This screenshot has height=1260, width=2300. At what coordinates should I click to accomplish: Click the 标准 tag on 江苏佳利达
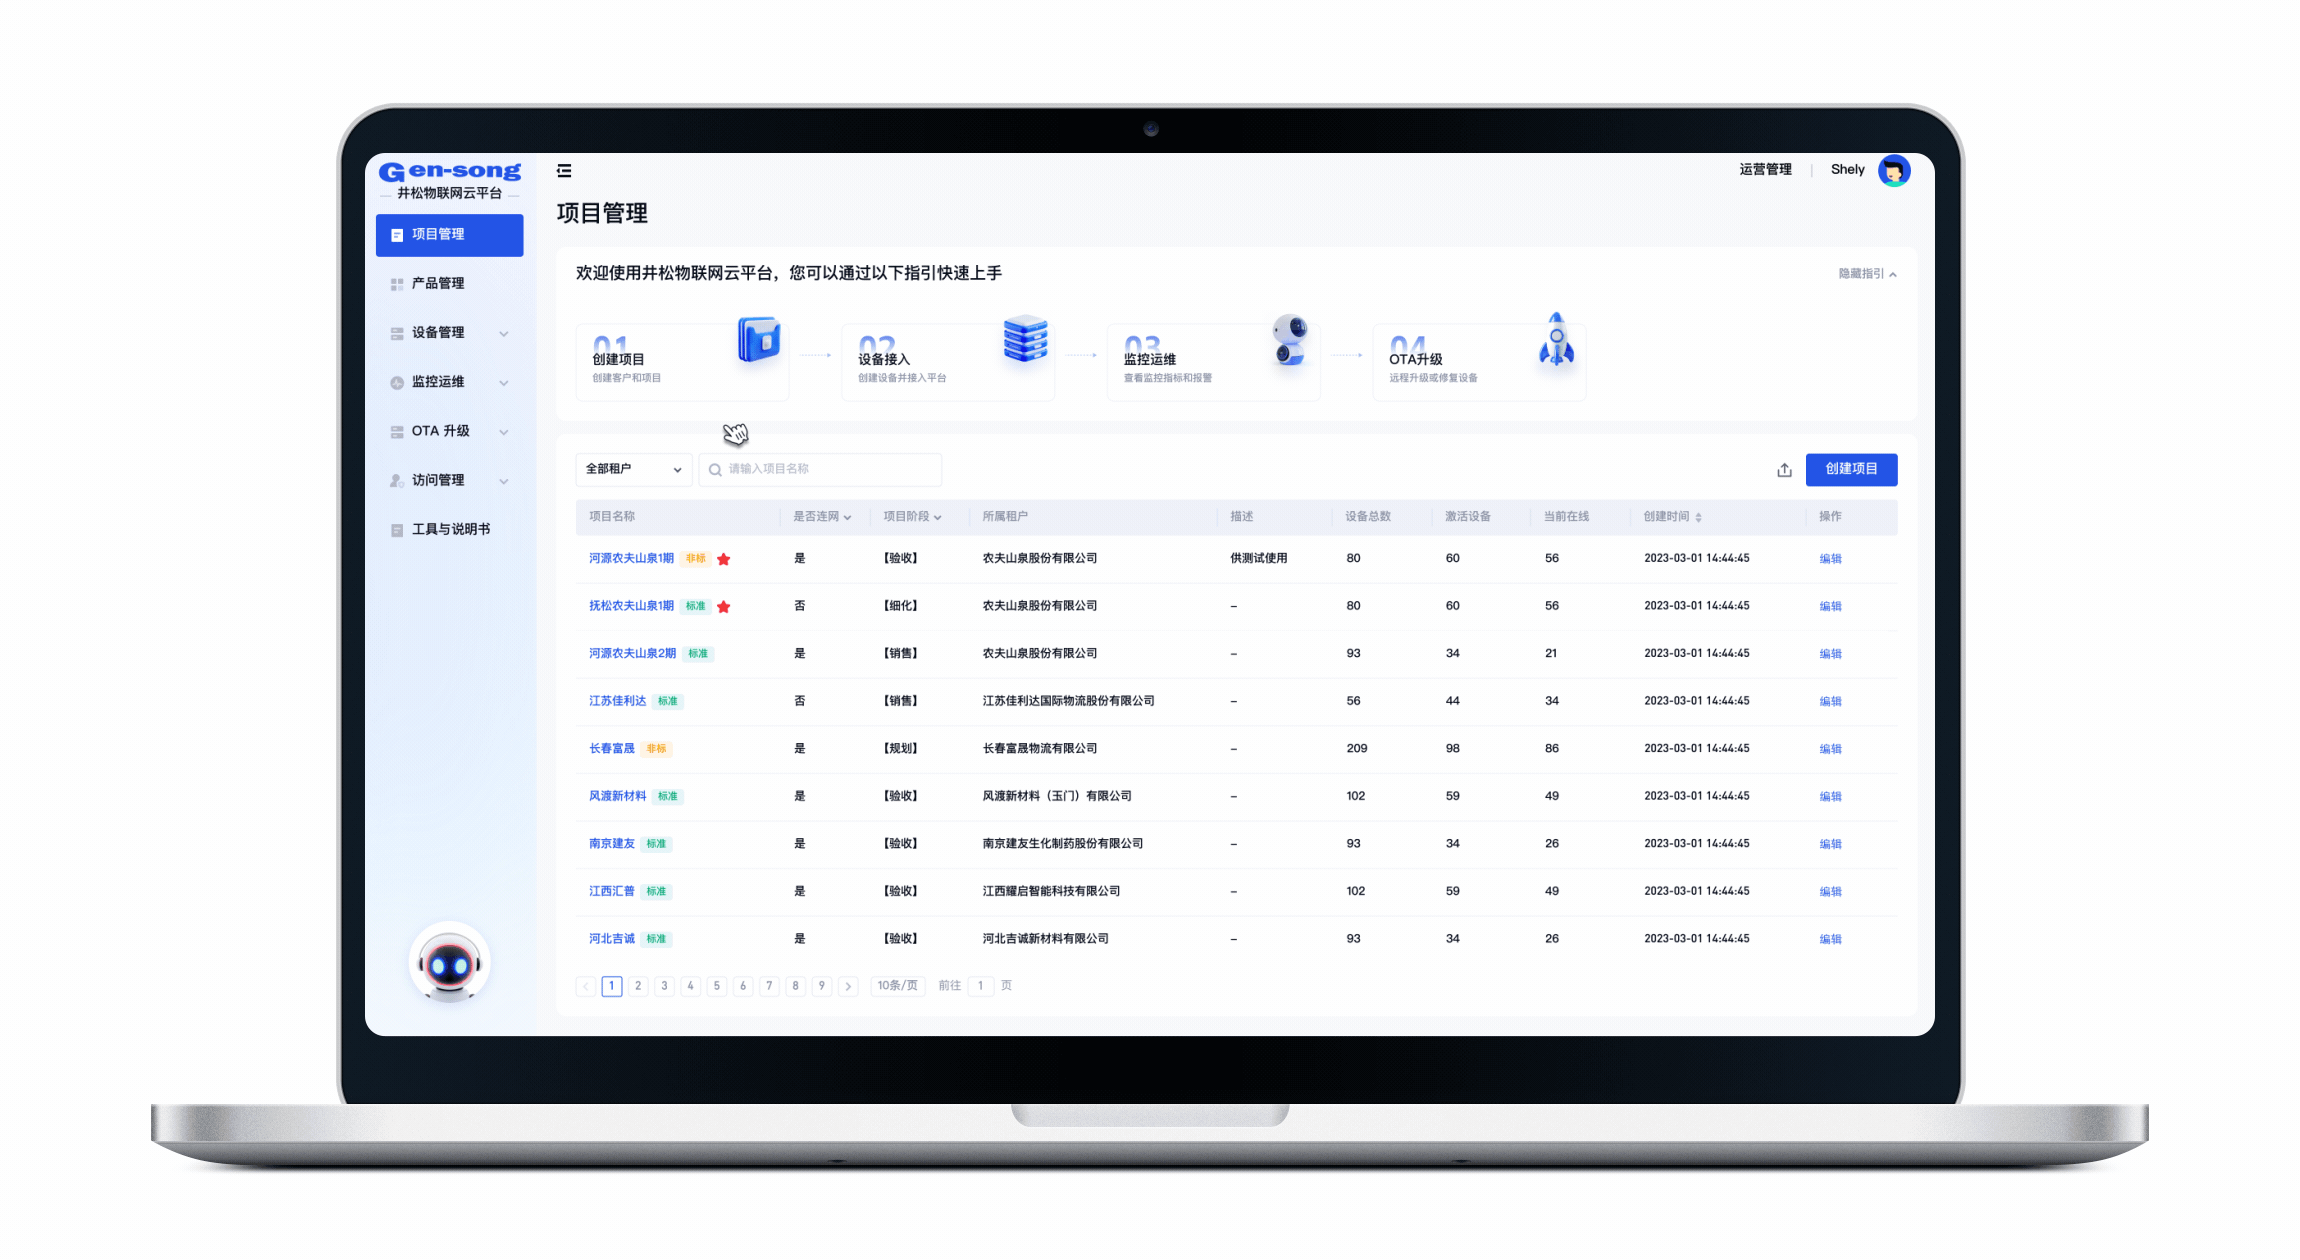[x=668, y=701]
